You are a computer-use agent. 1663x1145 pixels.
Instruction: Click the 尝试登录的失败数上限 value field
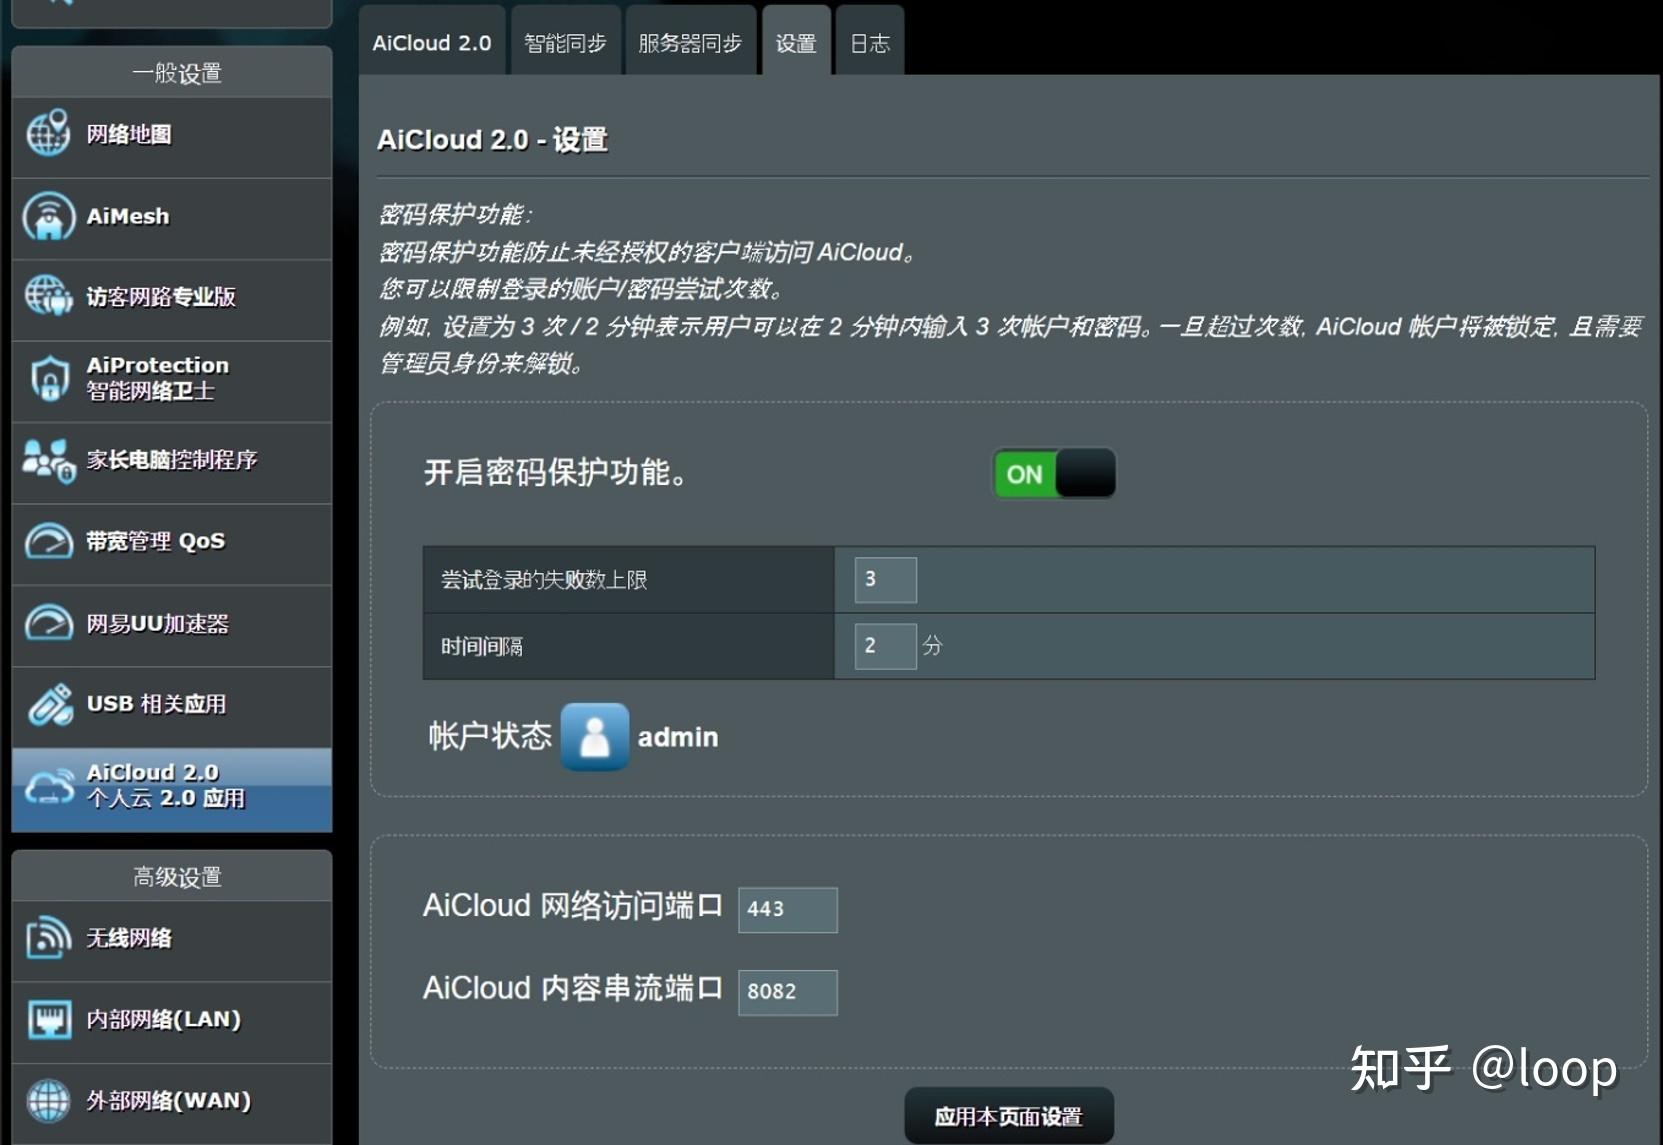click(884, 579)
